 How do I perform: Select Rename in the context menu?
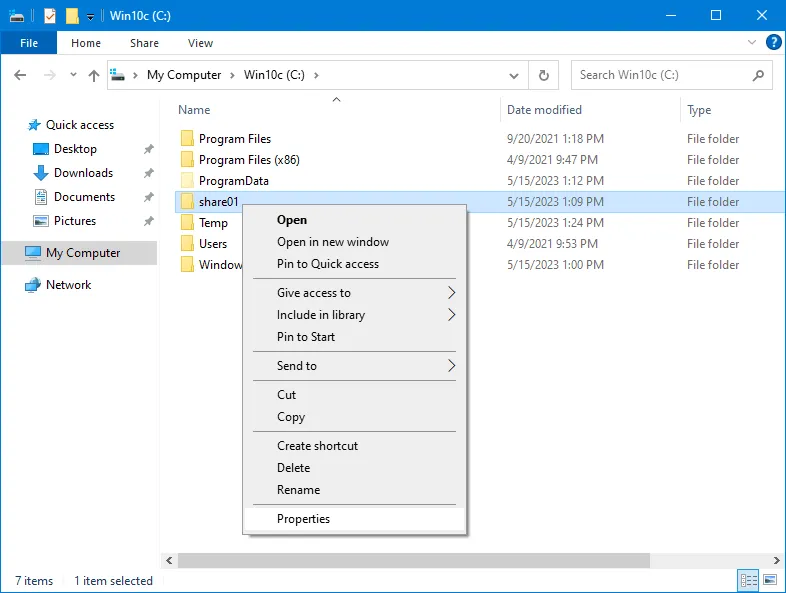tap(298, 490)
